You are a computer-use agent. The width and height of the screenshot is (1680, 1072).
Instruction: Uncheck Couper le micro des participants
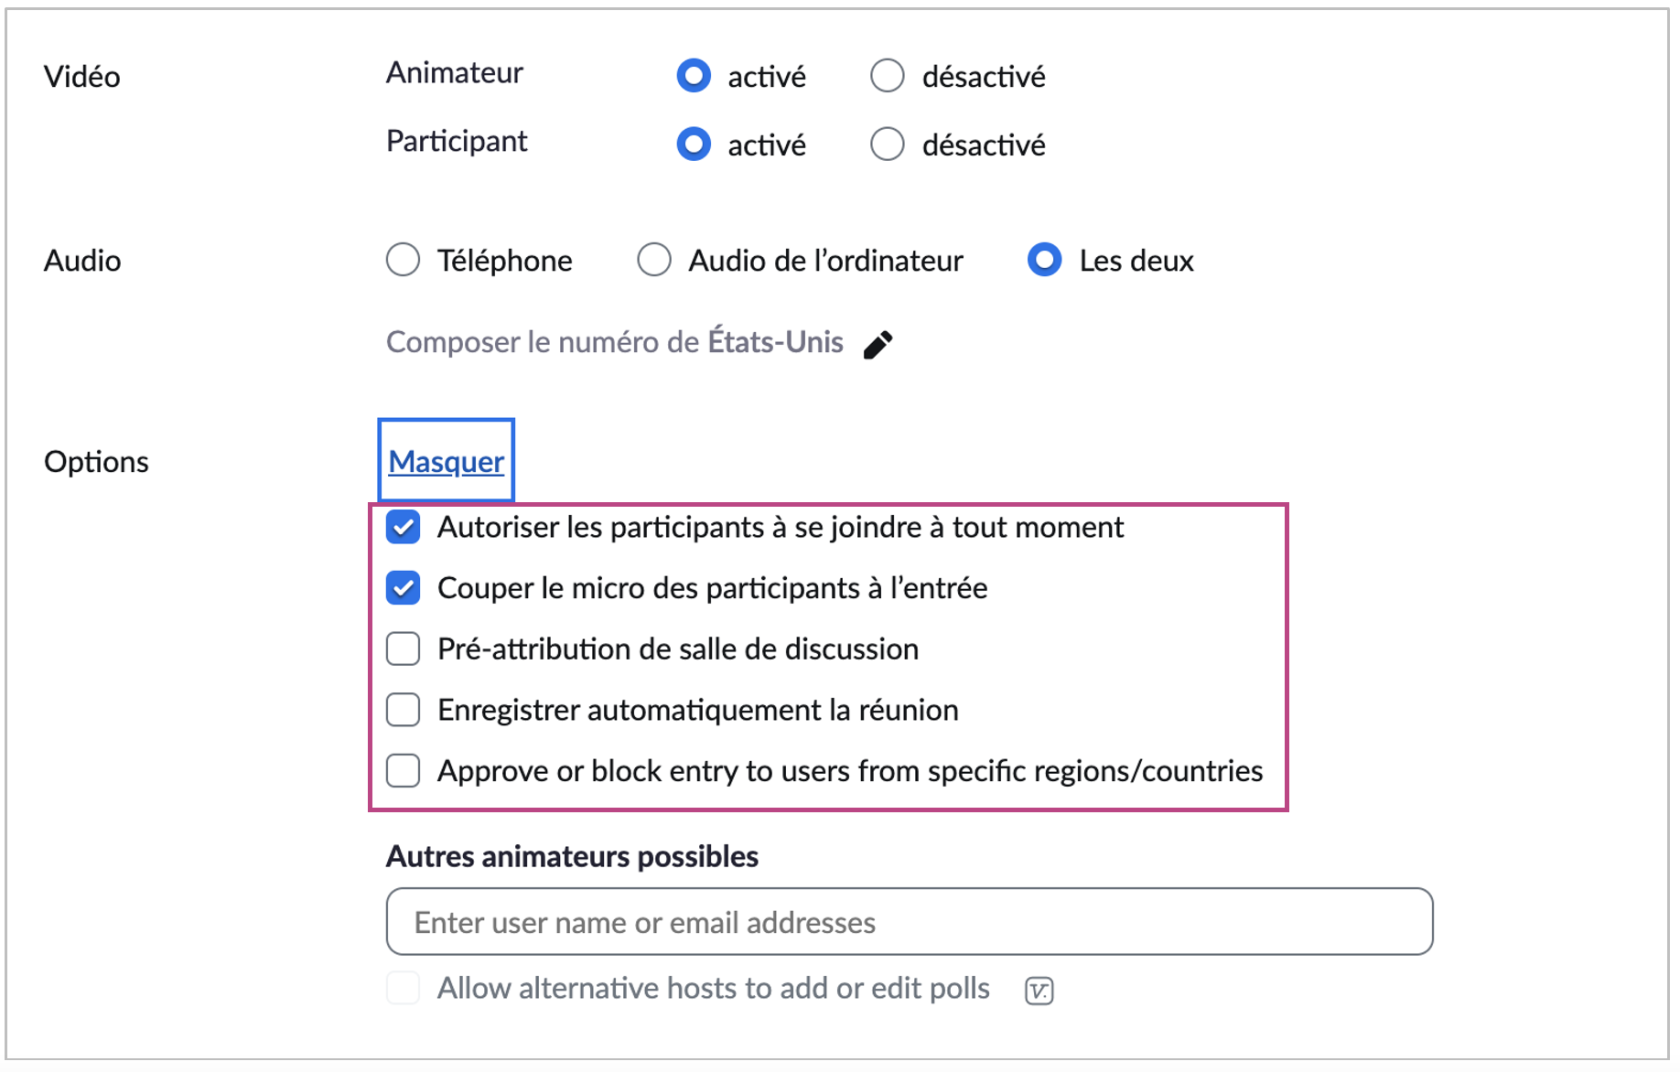(403, 588)
